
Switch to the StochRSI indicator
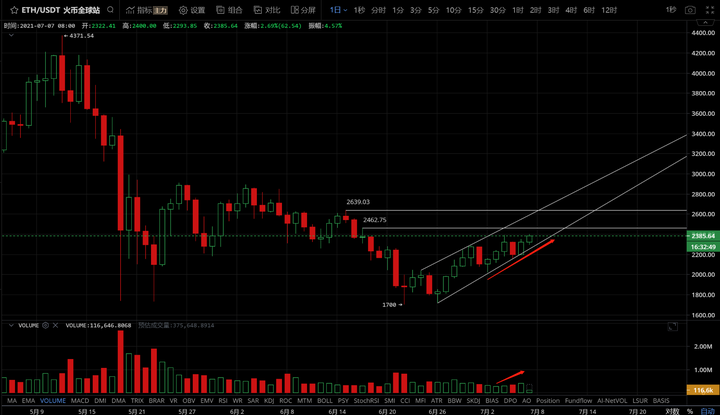pos(366,400)
